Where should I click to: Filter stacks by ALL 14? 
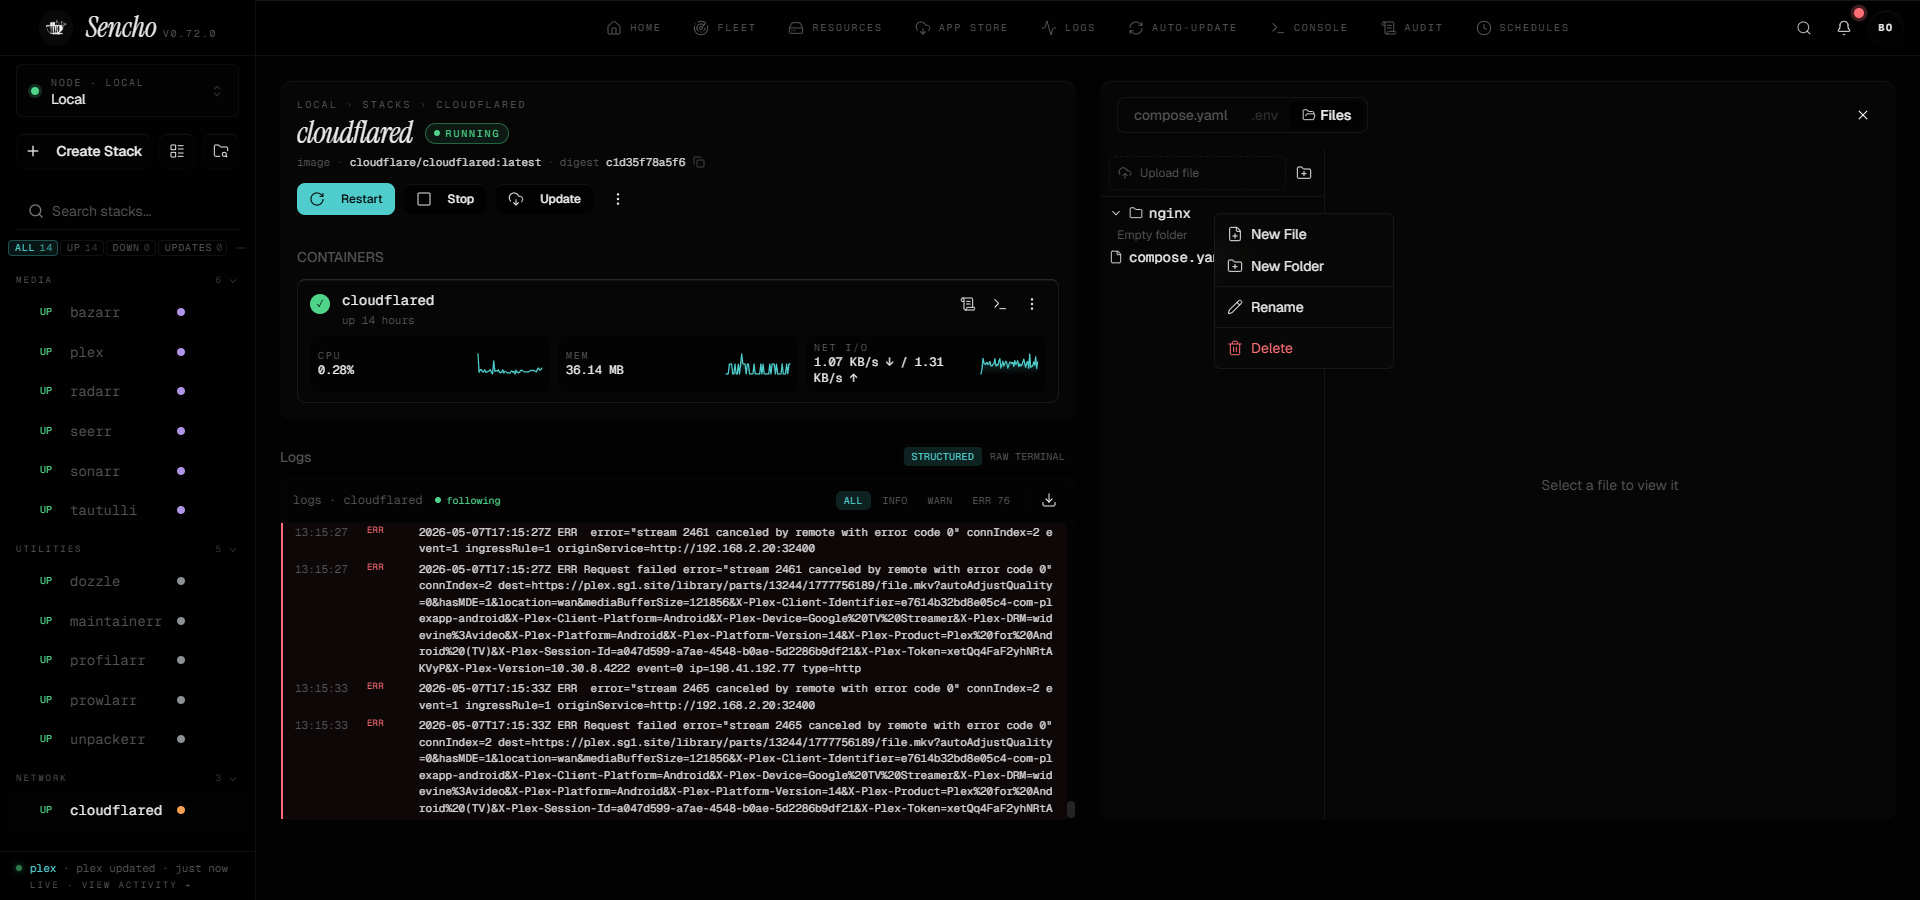pos(33,248)
